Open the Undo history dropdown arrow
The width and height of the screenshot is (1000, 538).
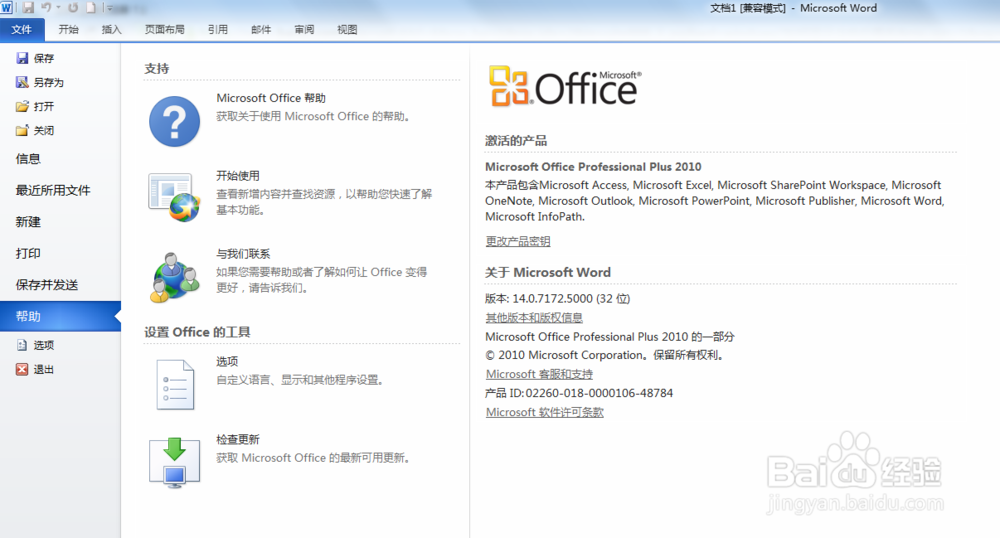[58, 8]
